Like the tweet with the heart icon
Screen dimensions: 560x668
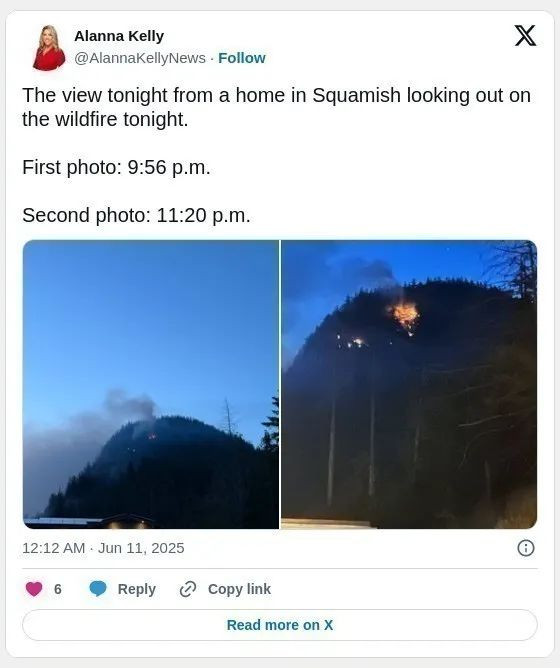pyautogui.click(x=34, y=589)
